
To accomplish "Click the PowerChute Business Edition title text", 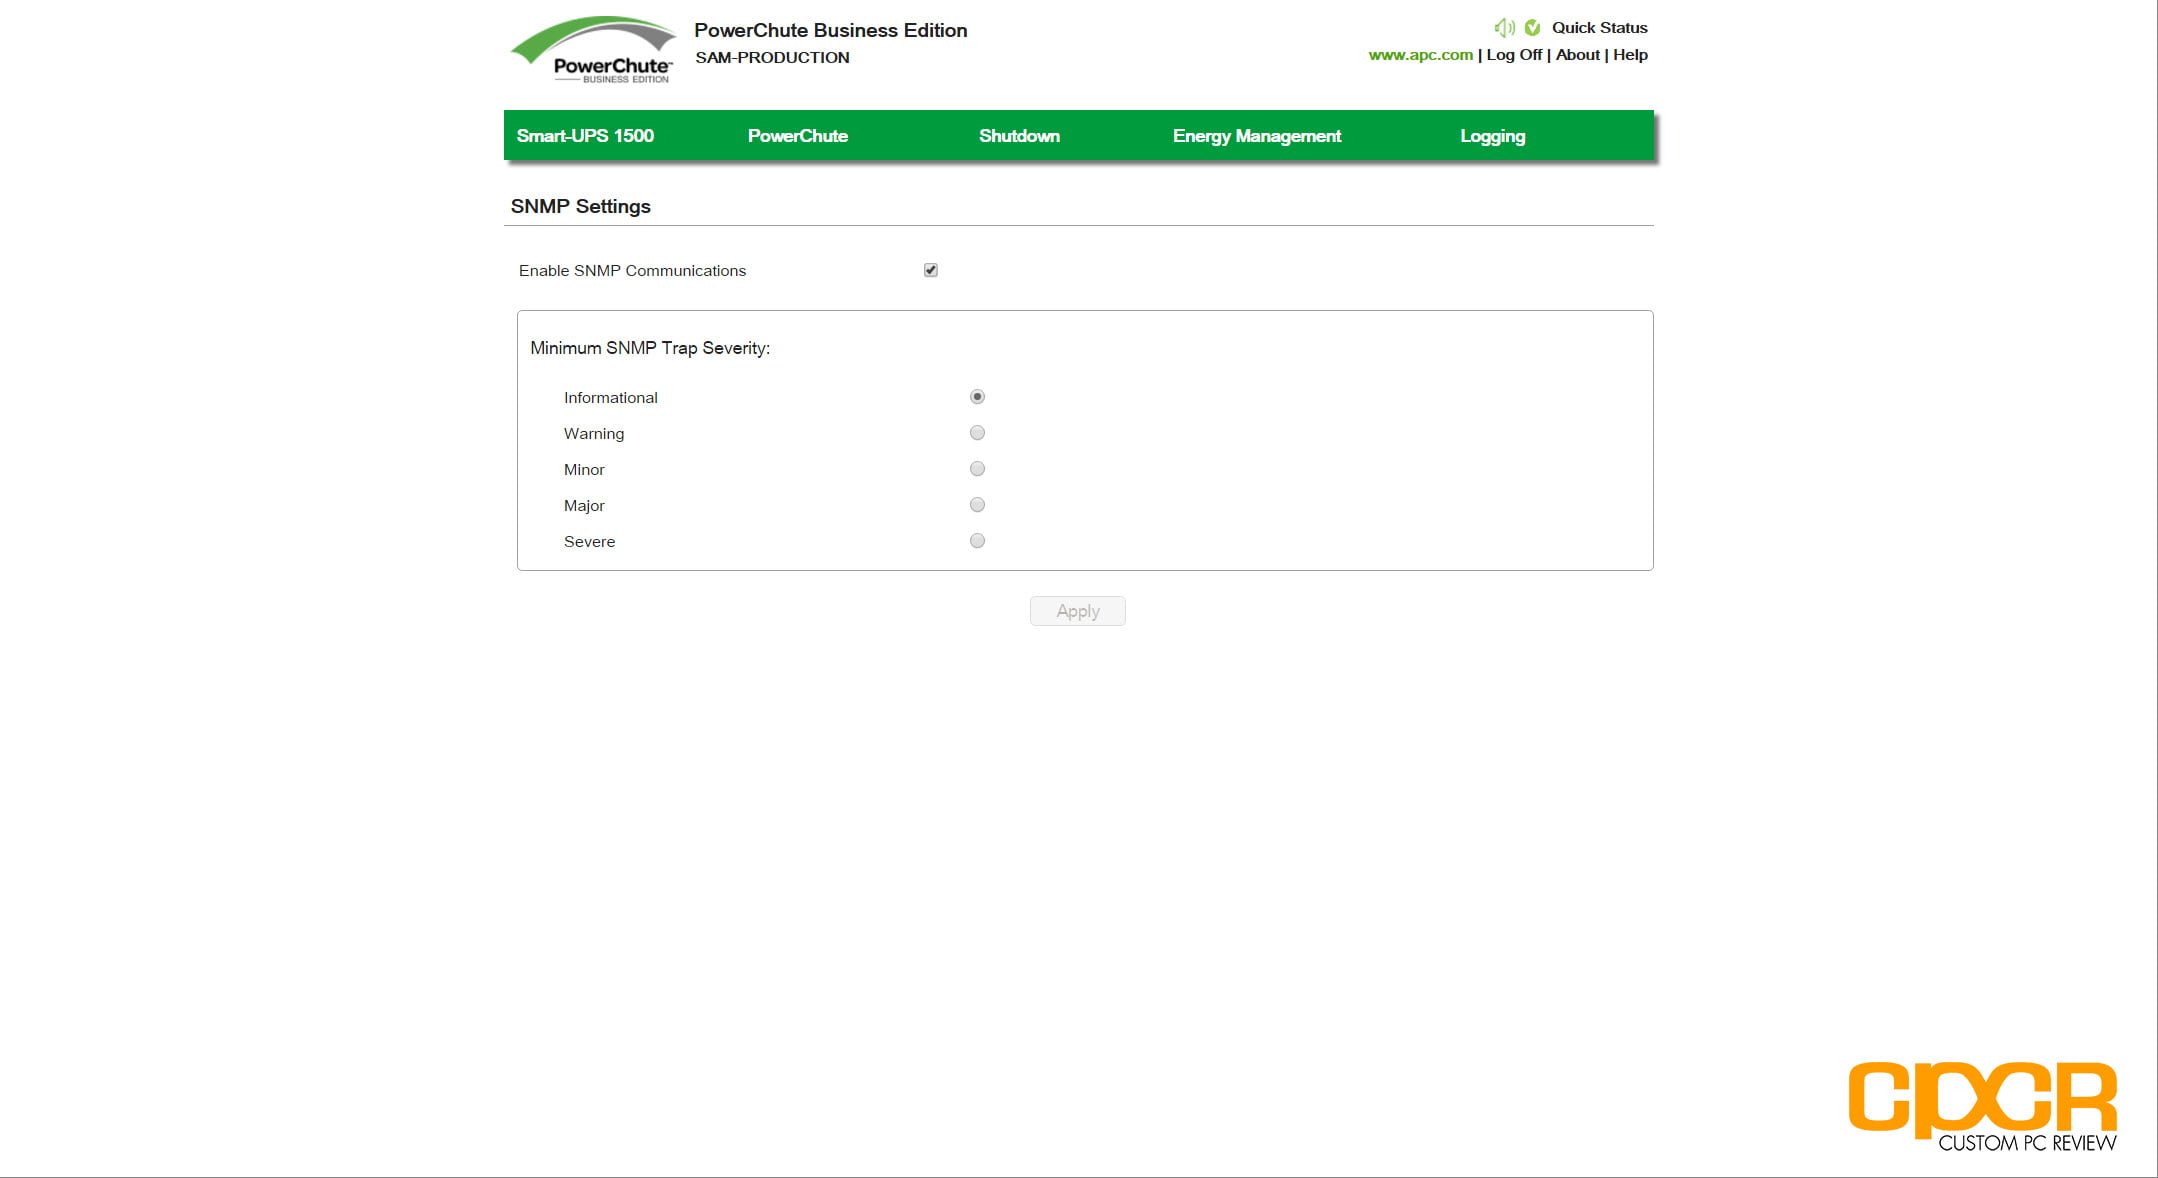I will [x=830, y=30].
